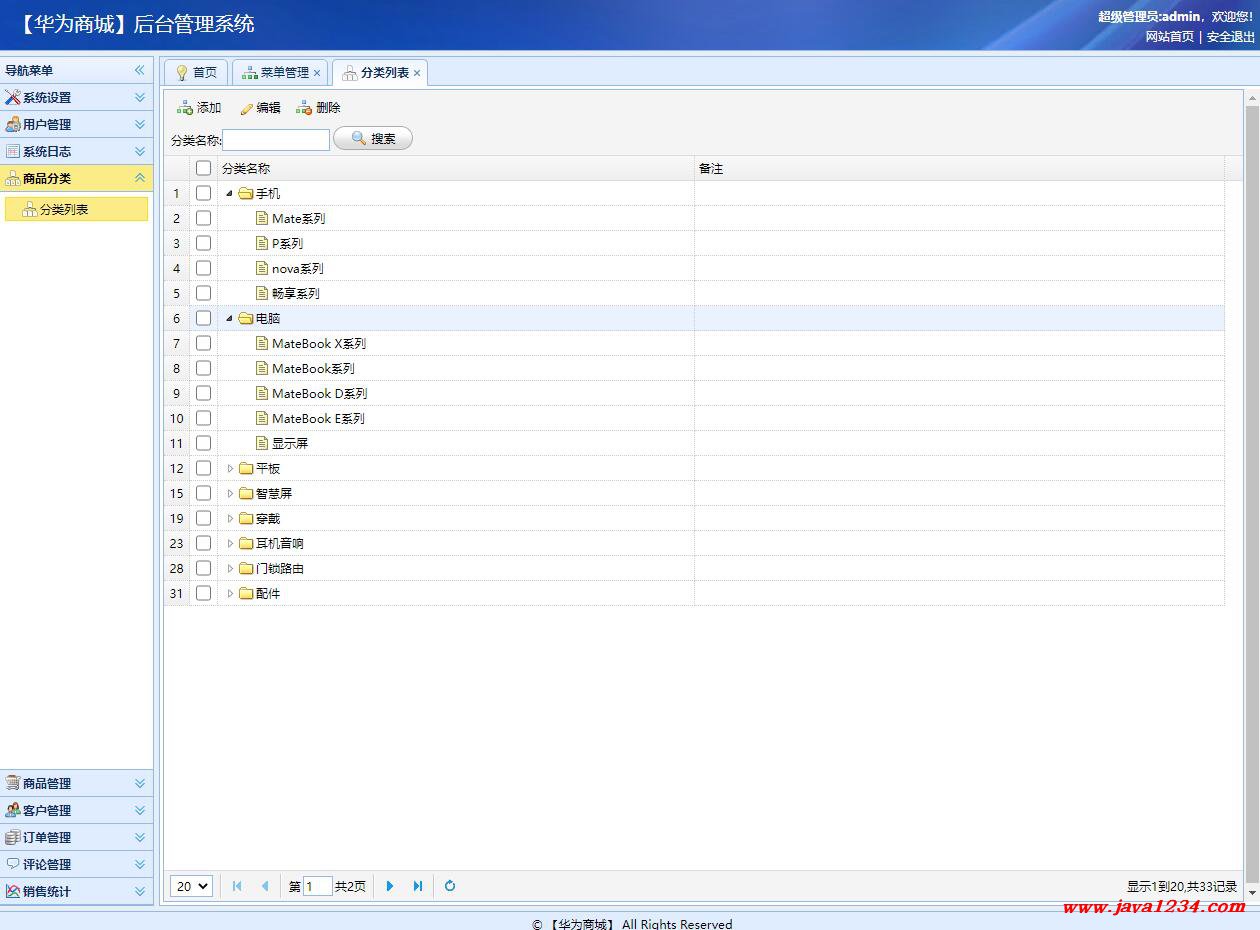Click the folder icon of 配件 row
The image size is (1260, 930).
click(x=246, y=593)
